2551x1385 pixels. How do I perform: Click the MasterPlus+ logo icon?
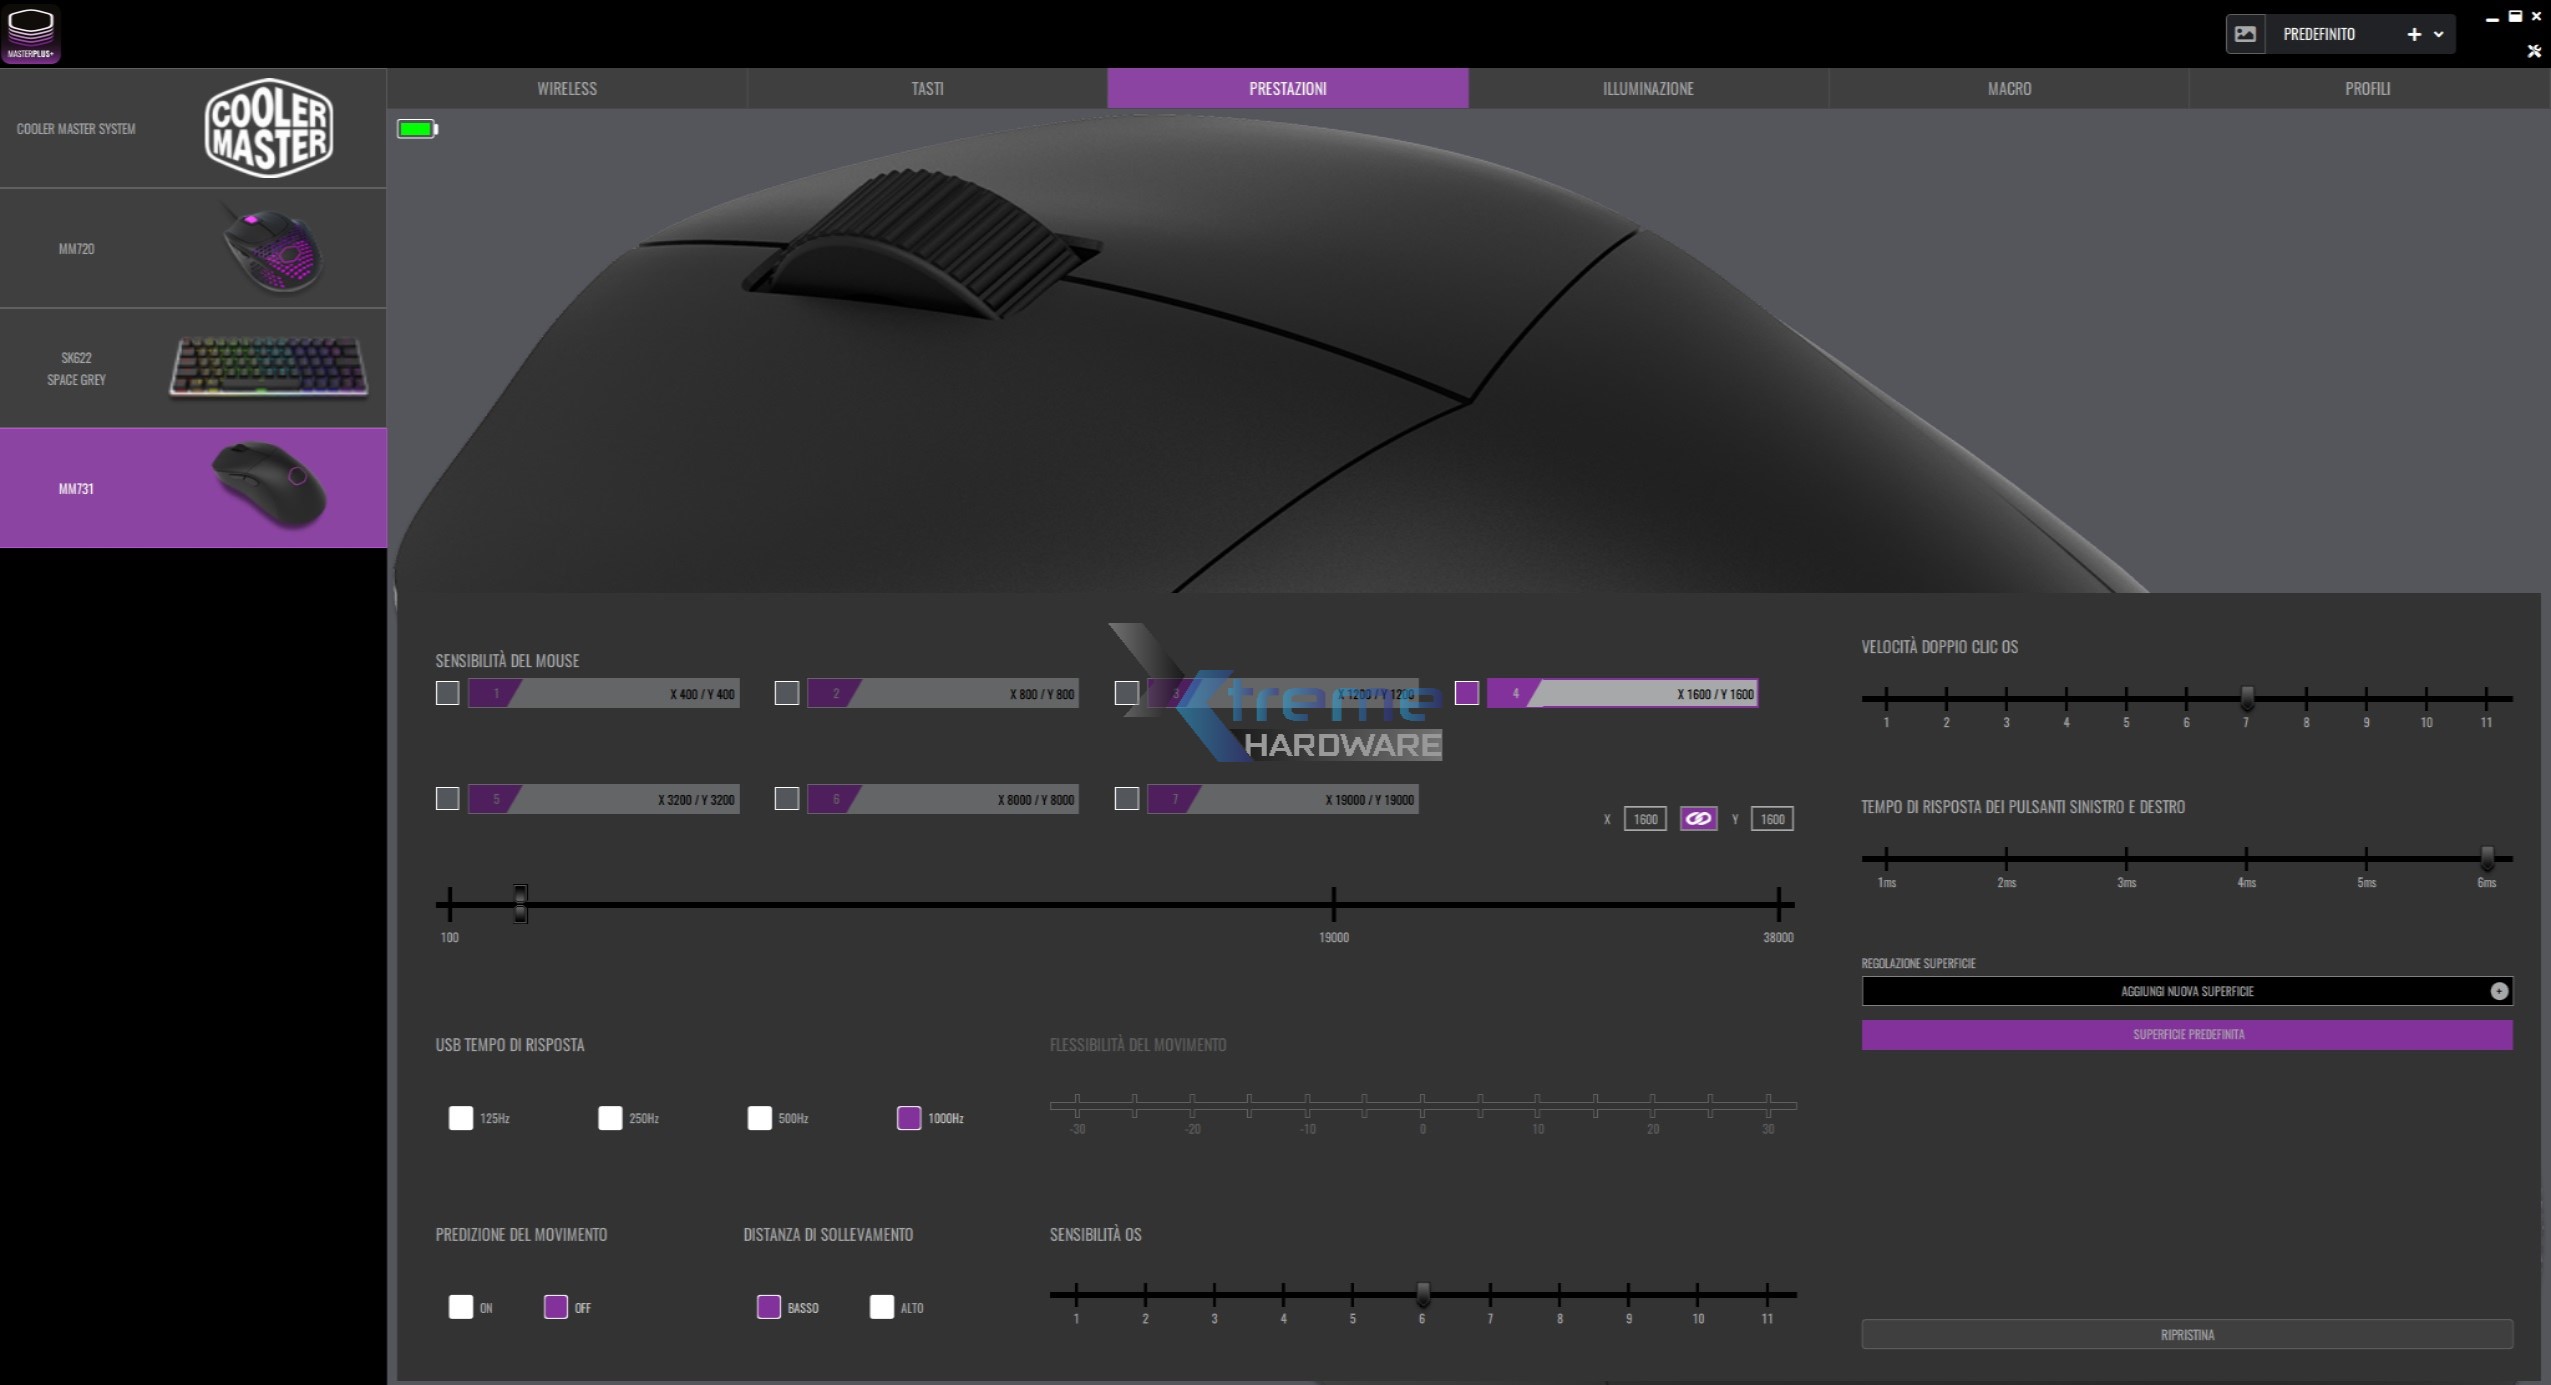coord(31,33)
